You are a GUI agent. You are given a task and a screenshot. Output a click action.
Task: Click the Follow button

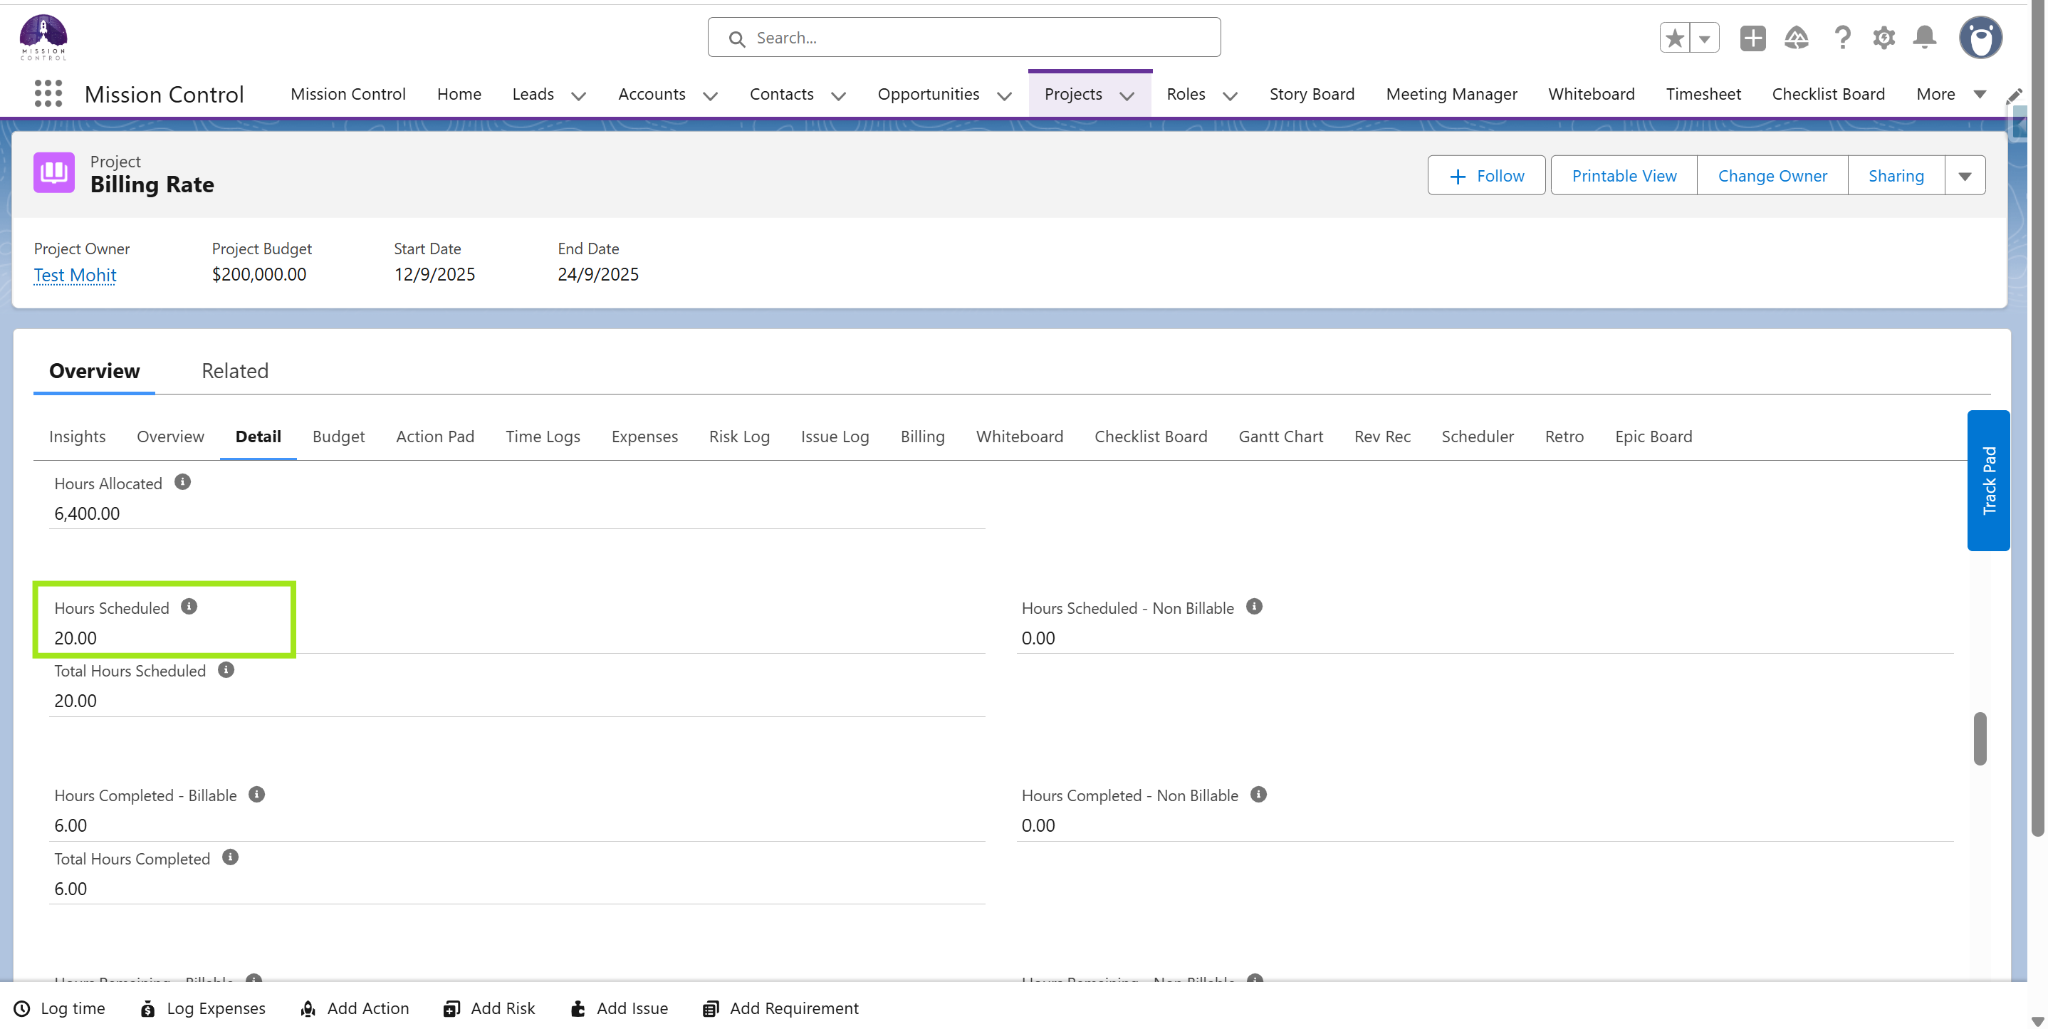[1487, 176]
